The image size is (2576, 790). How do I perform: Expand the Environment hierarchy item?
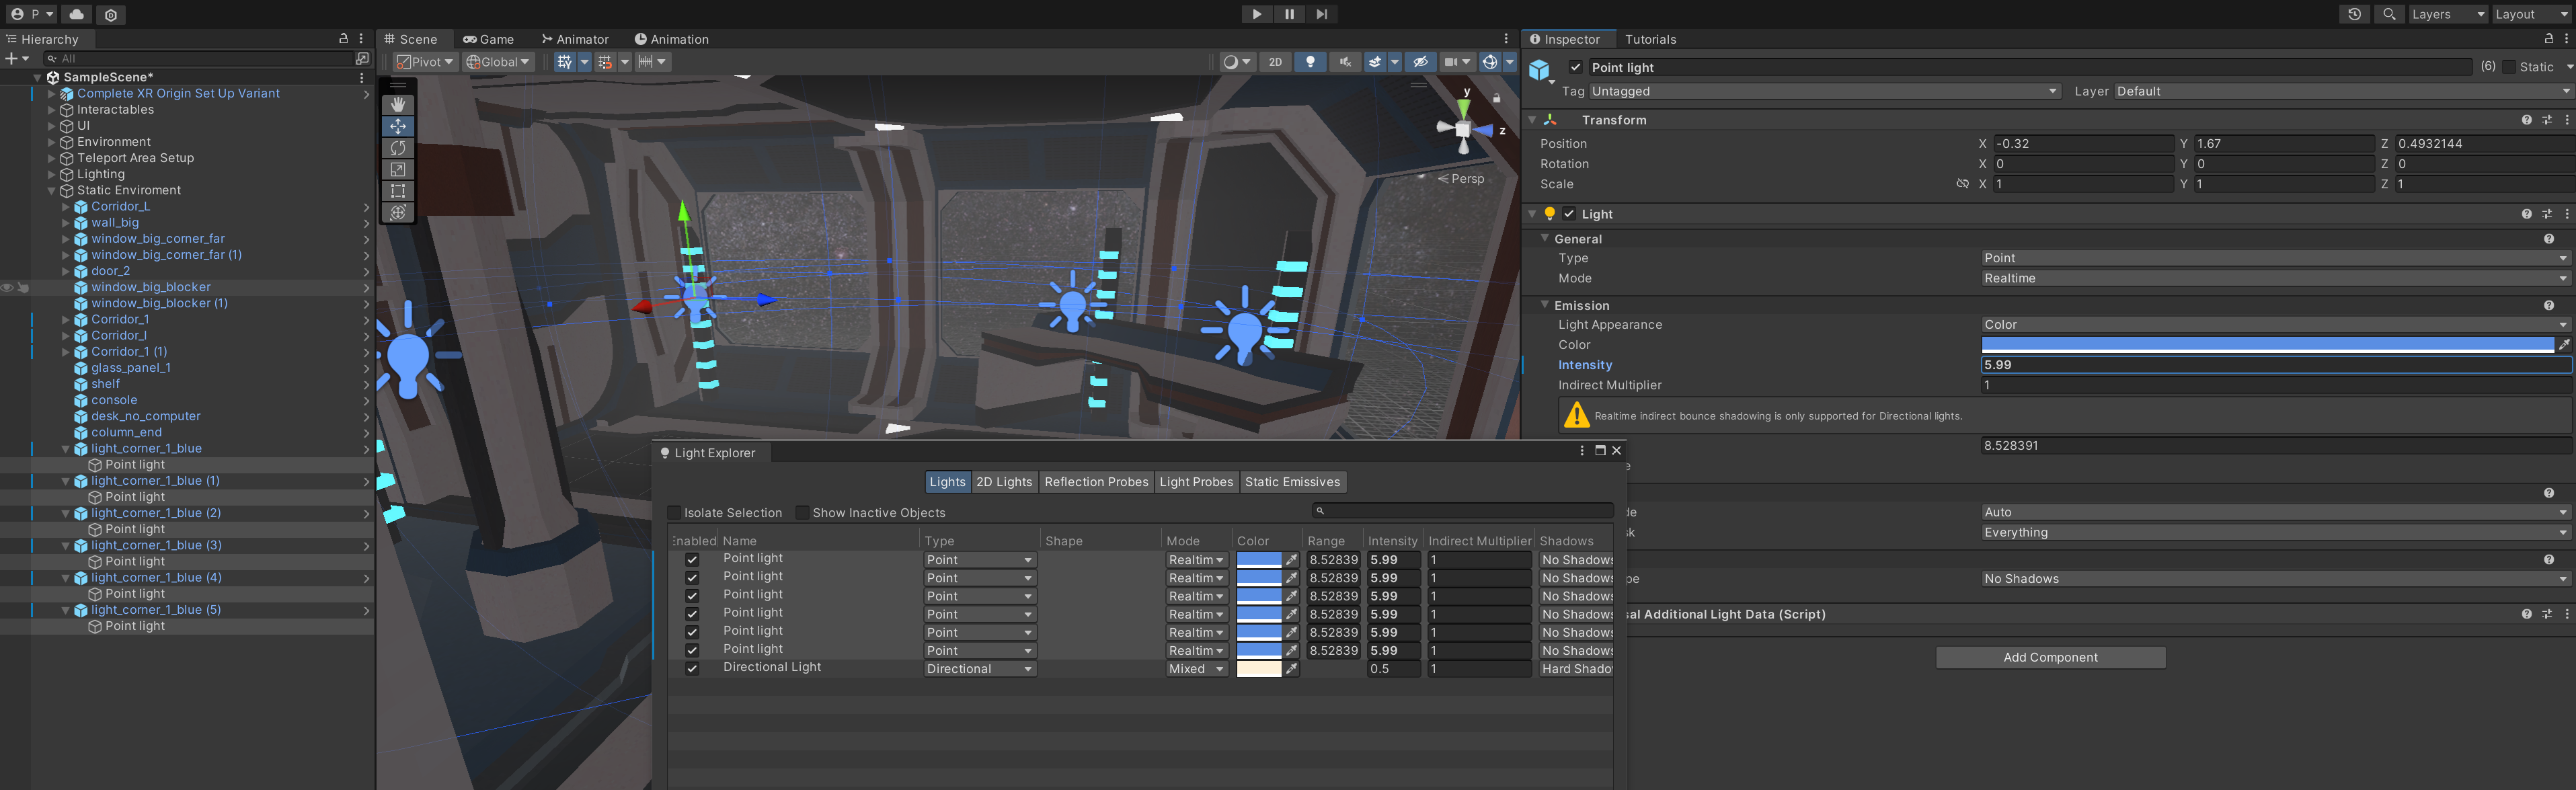(52, 142)
